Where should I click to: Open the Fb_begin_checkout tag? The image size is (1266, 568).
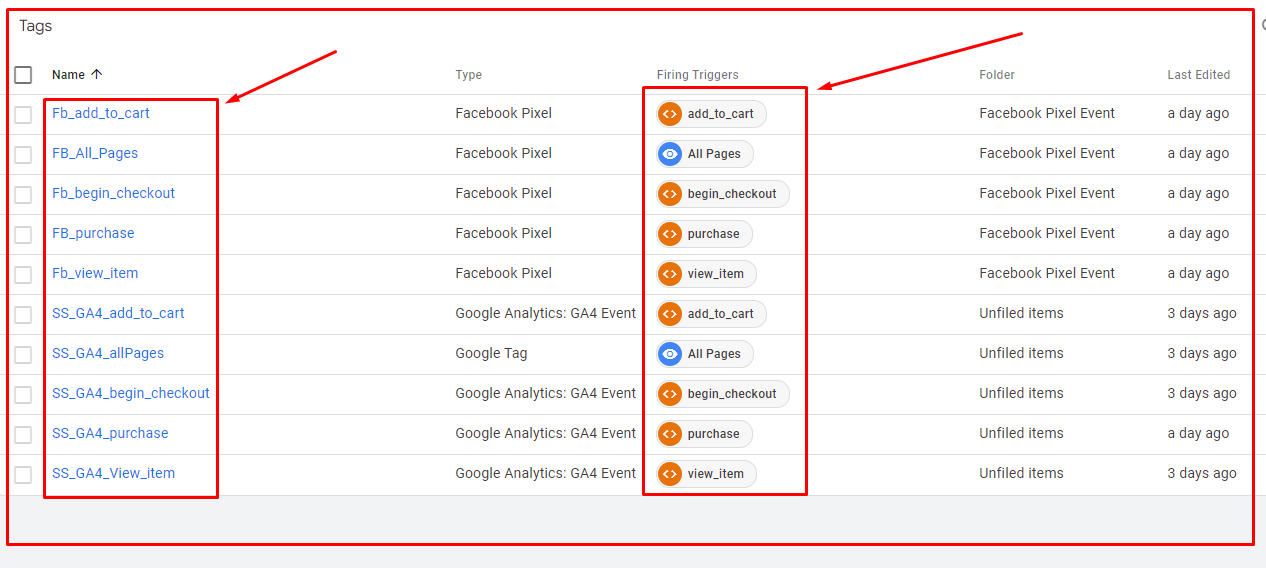[x=113, y=193]
